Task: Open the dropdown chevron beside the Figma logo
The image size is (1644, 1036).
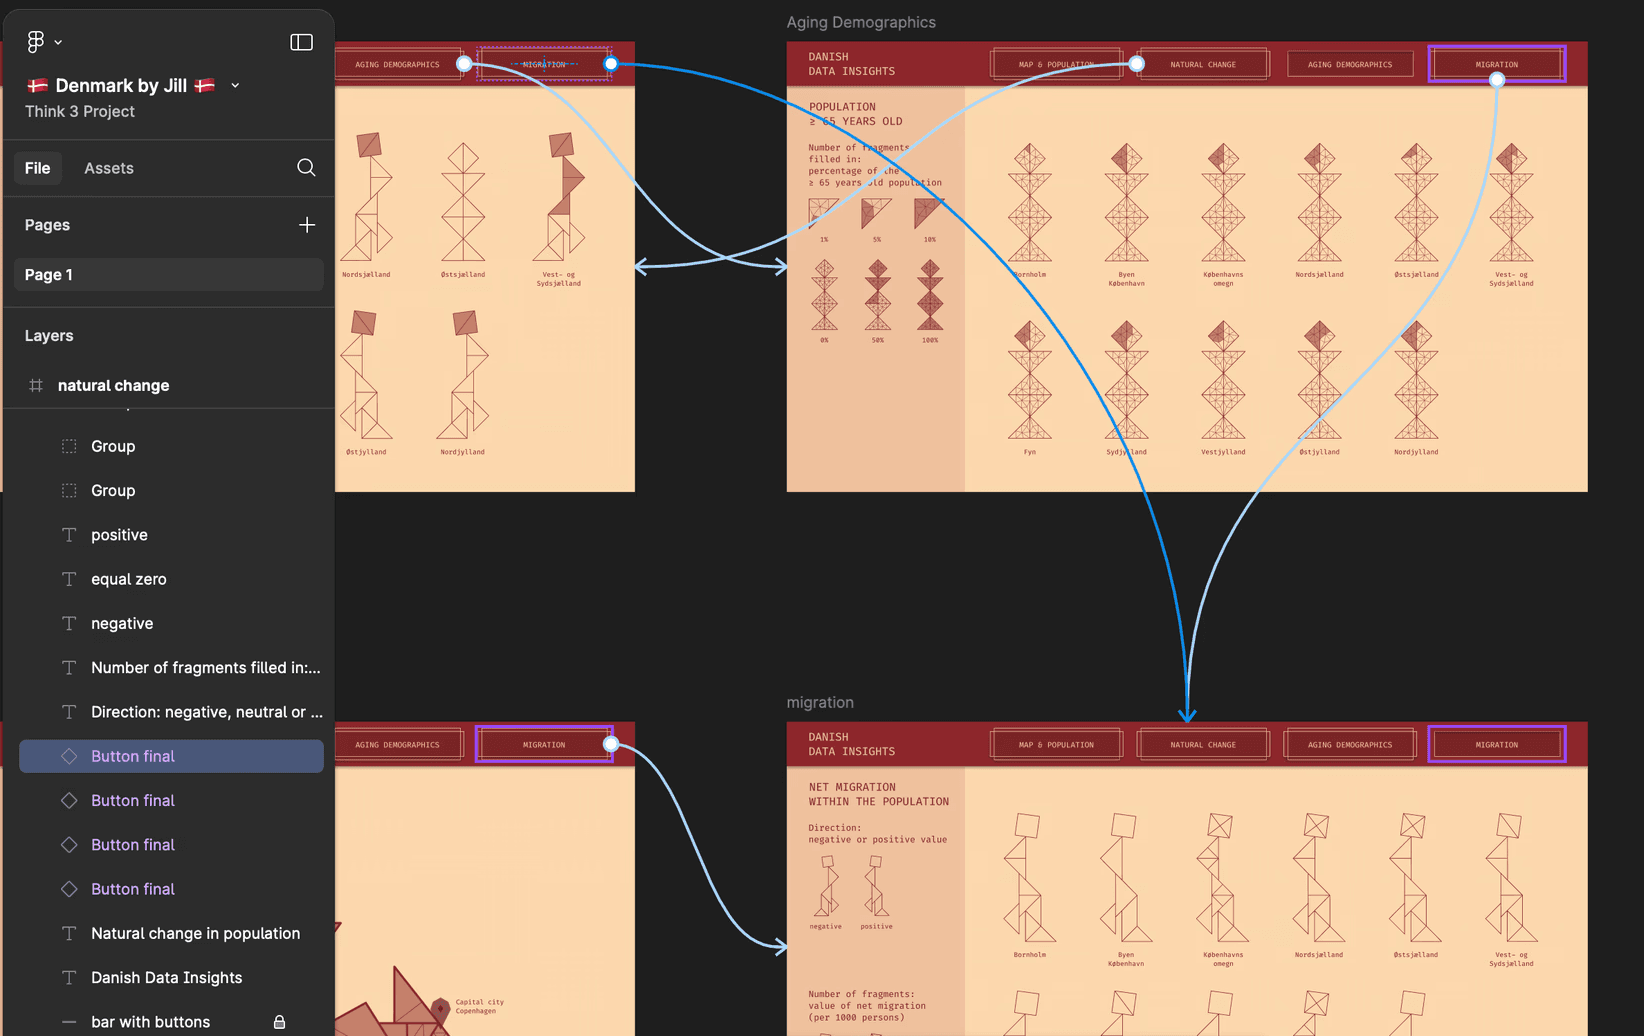Action: [58, 42]
